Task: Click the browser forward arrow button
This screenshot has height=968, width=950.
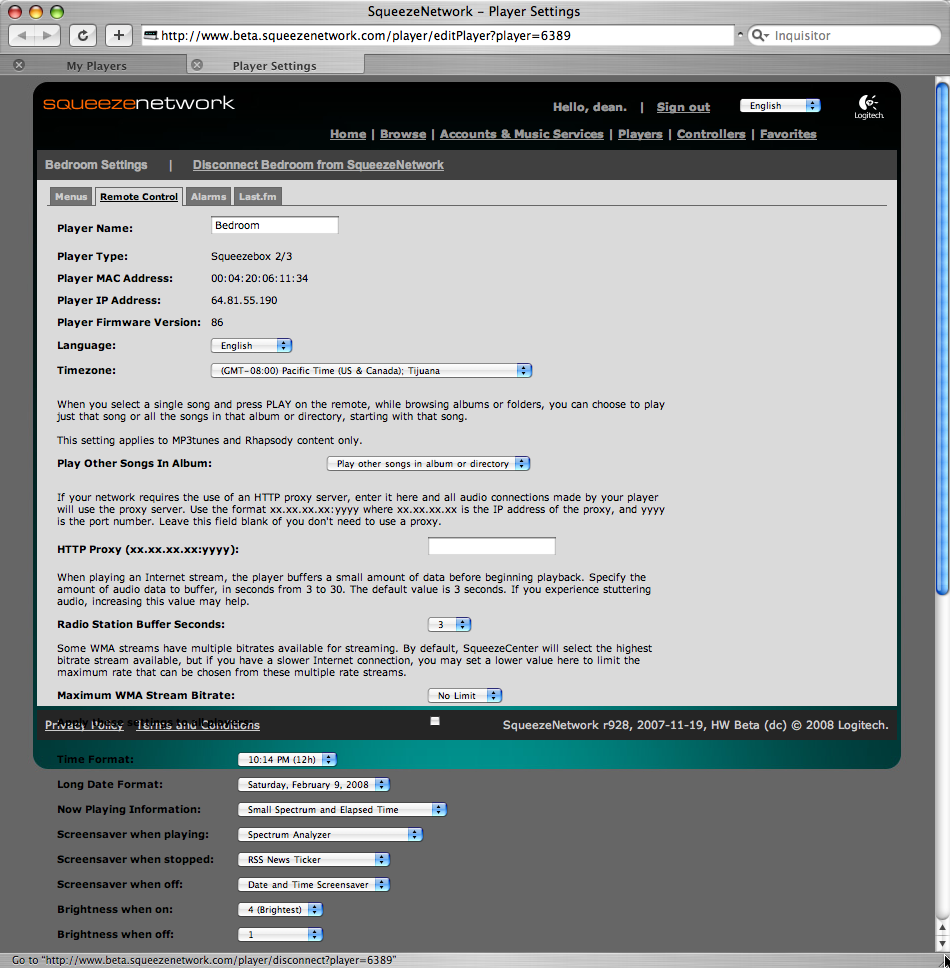Action: [47, 35]
